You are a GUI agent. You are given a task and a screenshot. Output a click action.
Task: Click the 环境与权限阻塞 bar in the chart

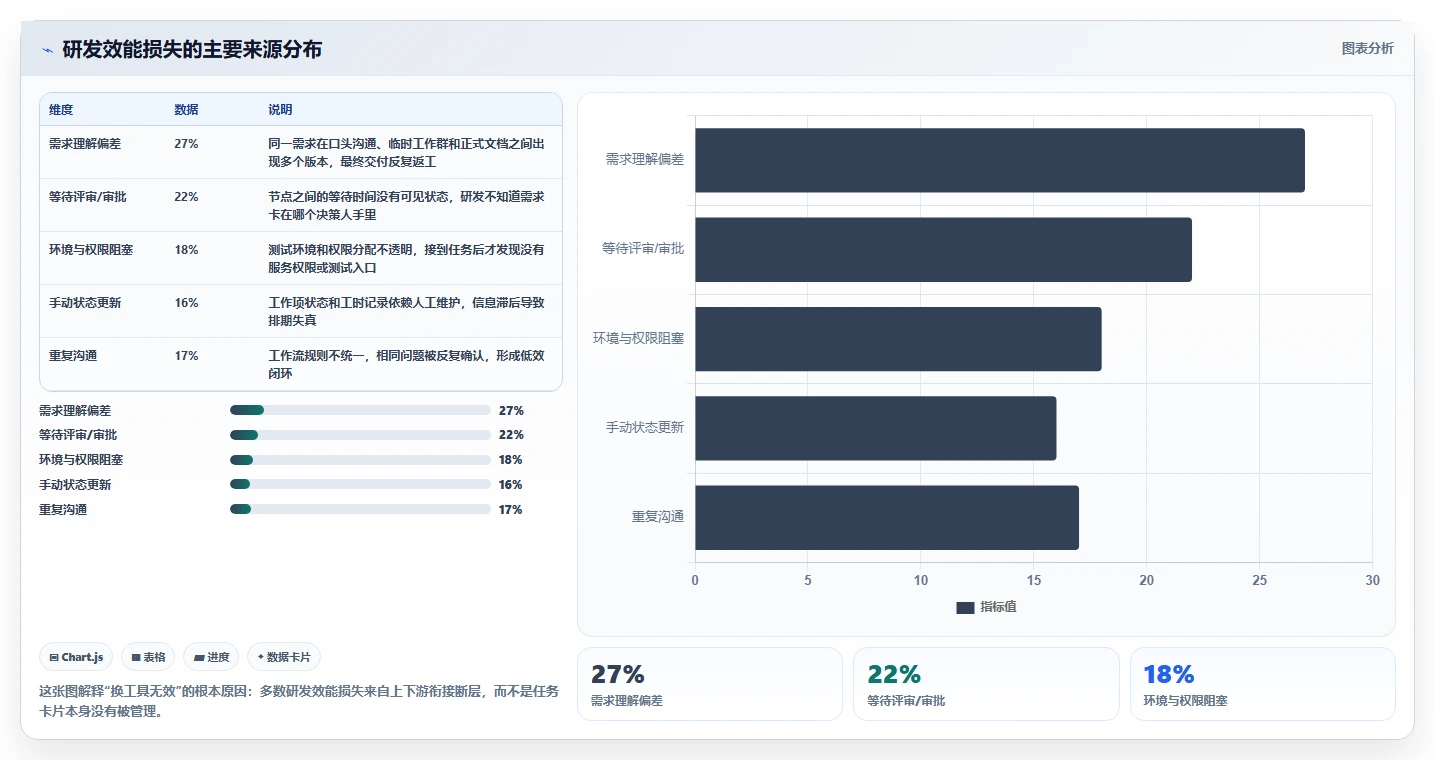(x=899, y=339)
